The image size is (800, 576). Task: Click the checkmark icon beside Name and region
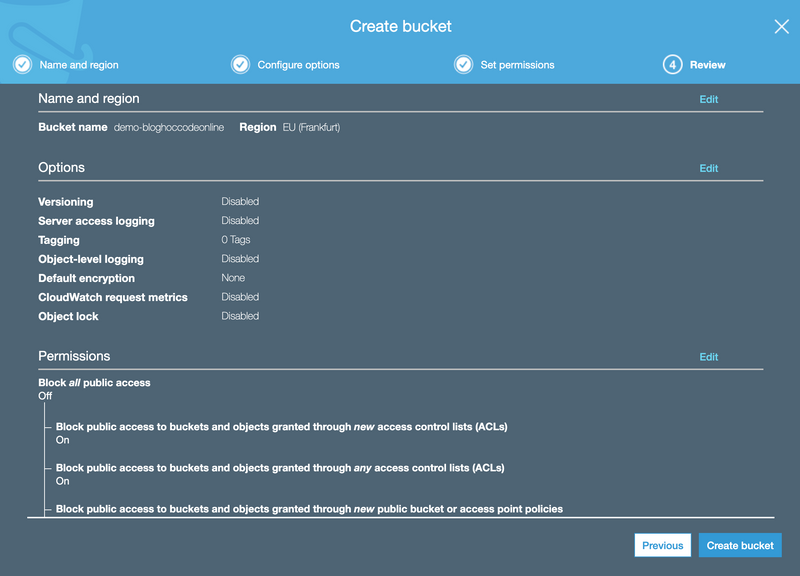22,65
